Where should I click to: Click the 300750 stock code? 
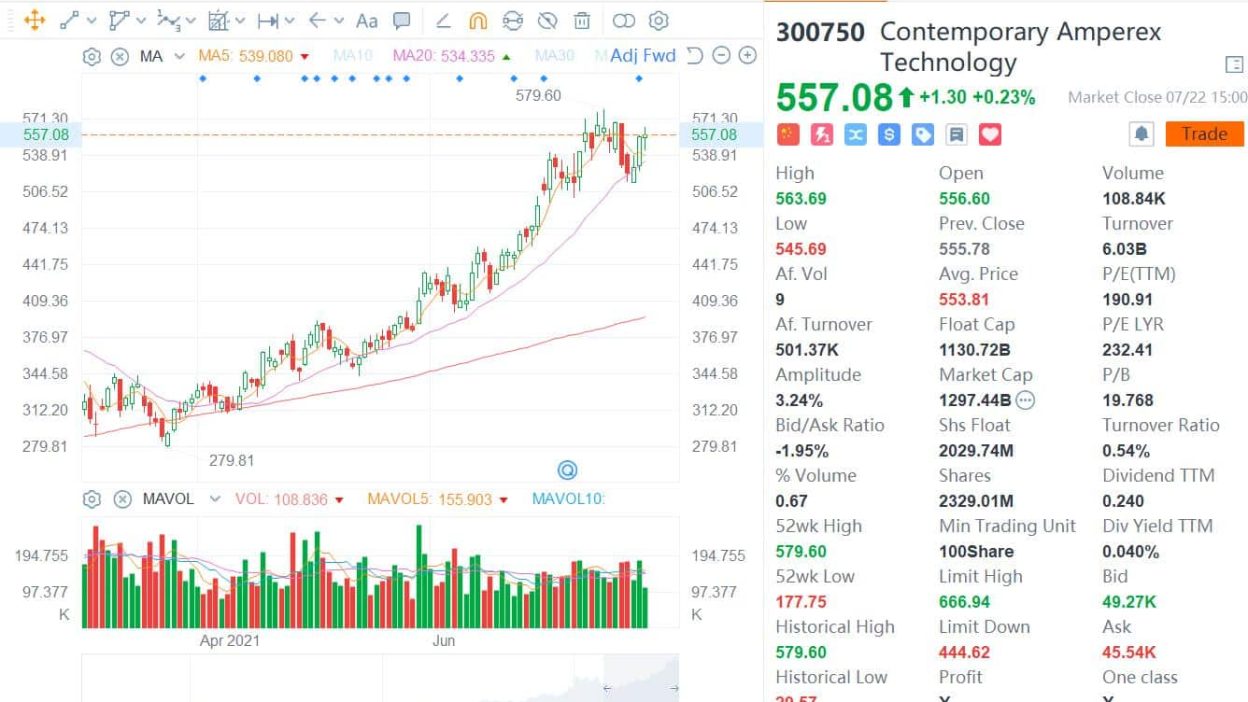820,33
